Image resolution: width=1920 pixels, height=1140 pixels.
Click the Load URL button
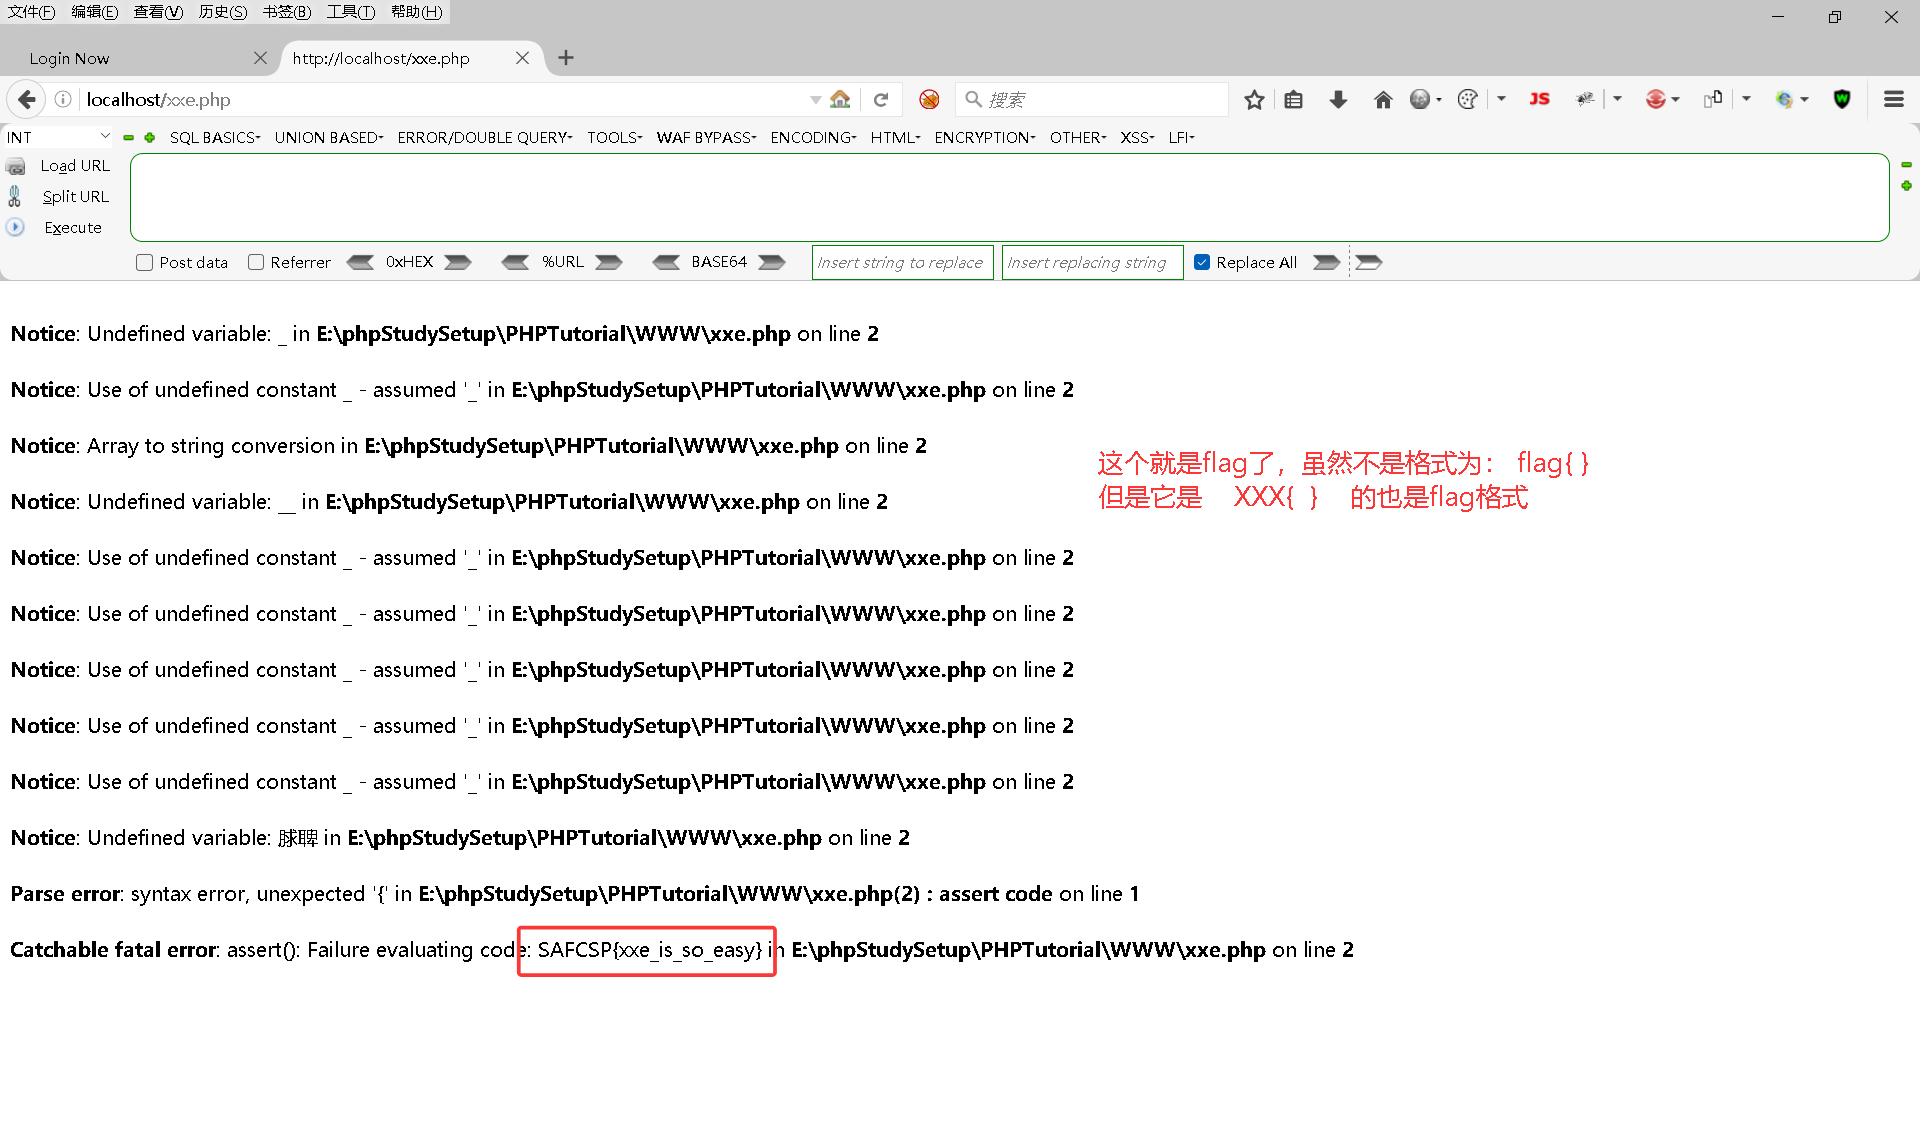click(x=75, y=166)
